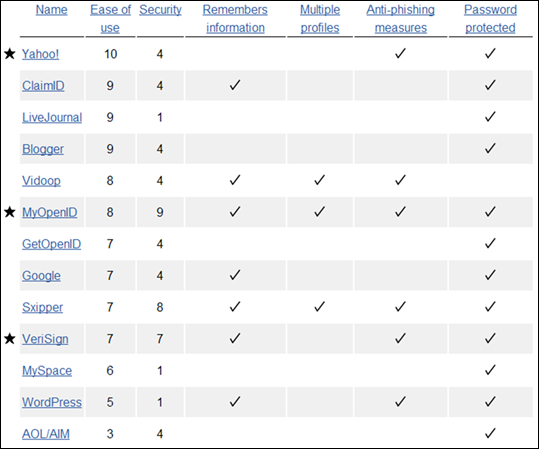Click Vidoop's multiple profiles checkmark
539x449 pixels.
point(319,180)
